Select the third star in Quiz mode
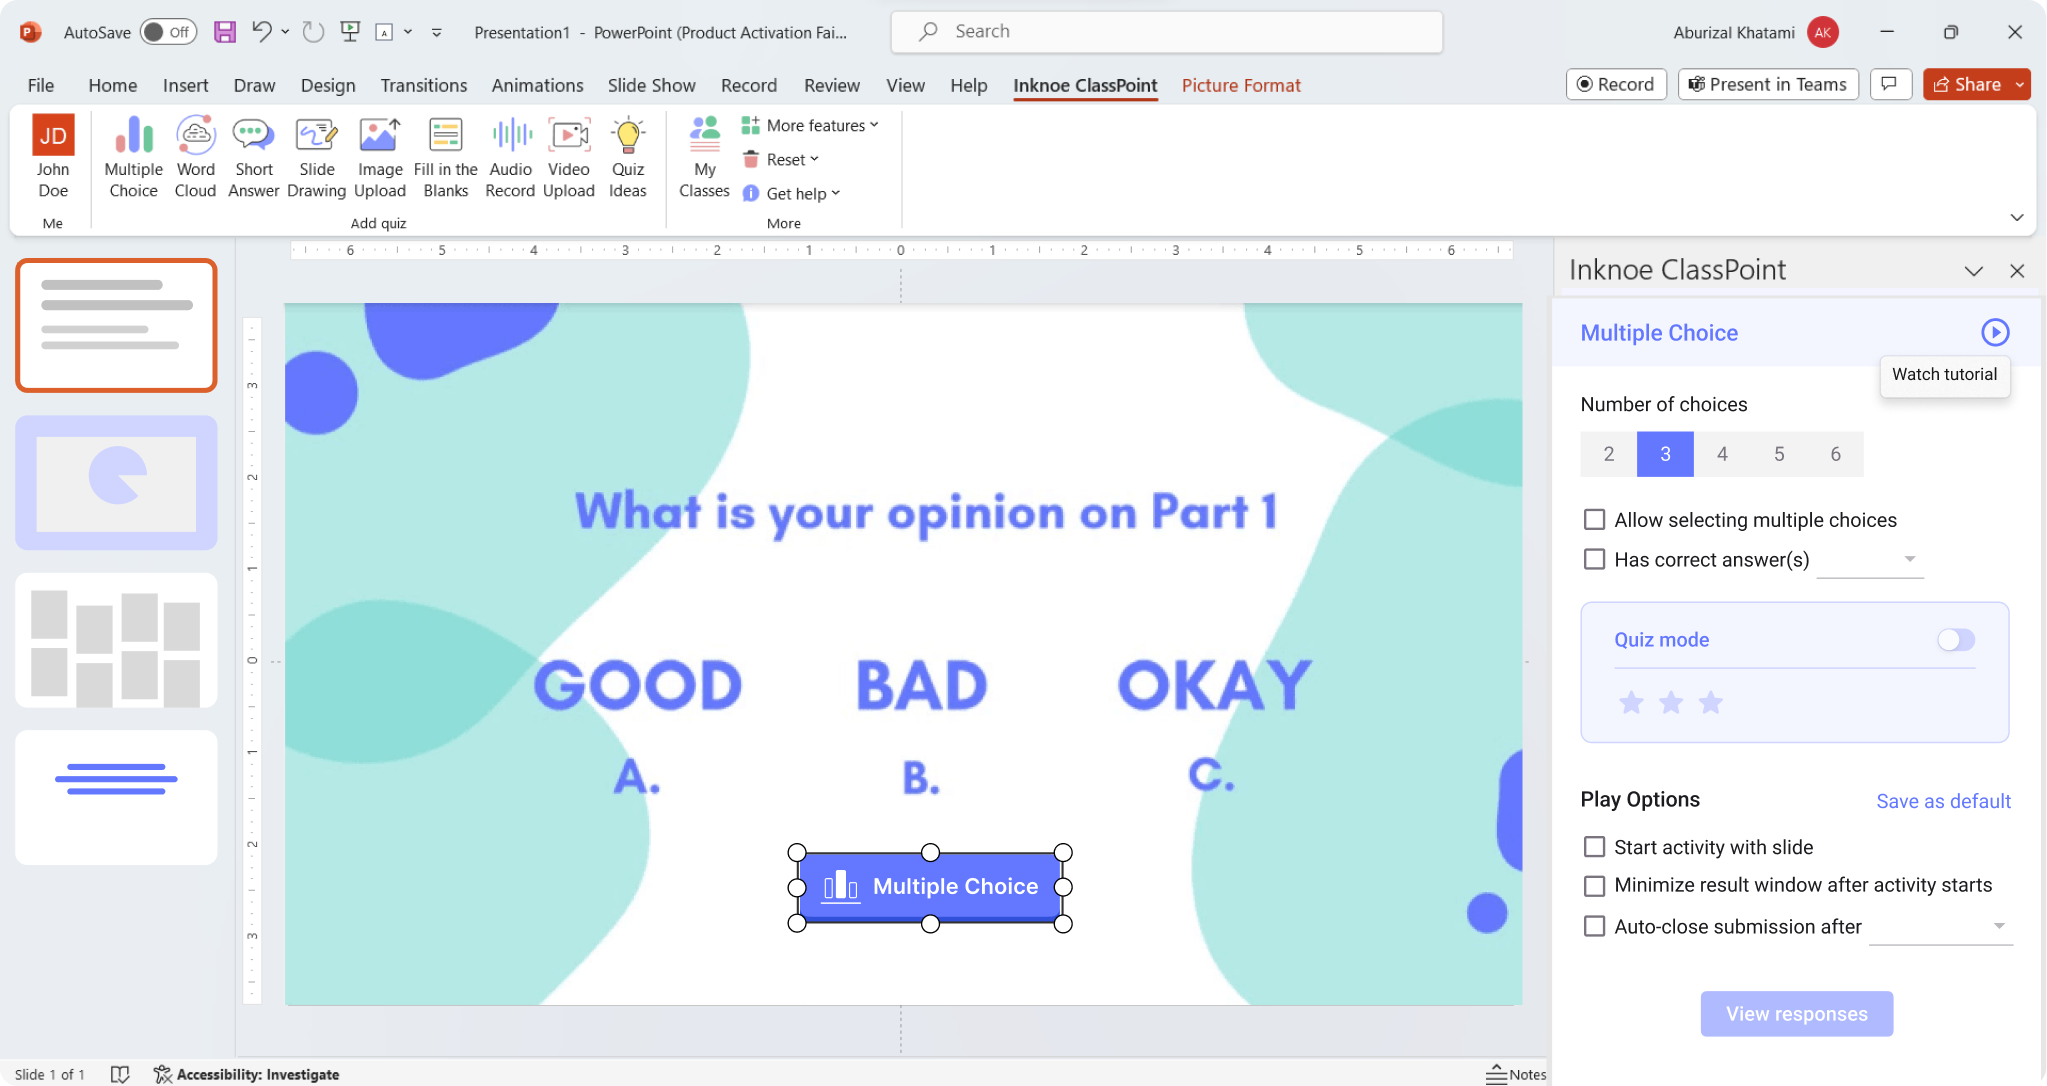Viewport: 2047px width, 1086px height. coord(1710,702)
